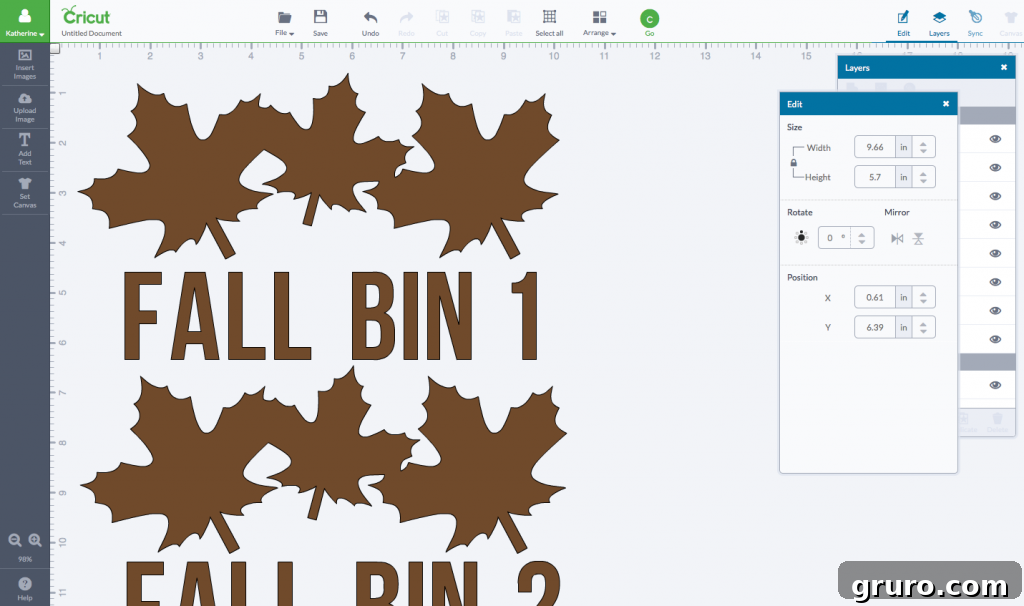Open the Sync panel
The image size is (1024, 606).
point(975,22)
